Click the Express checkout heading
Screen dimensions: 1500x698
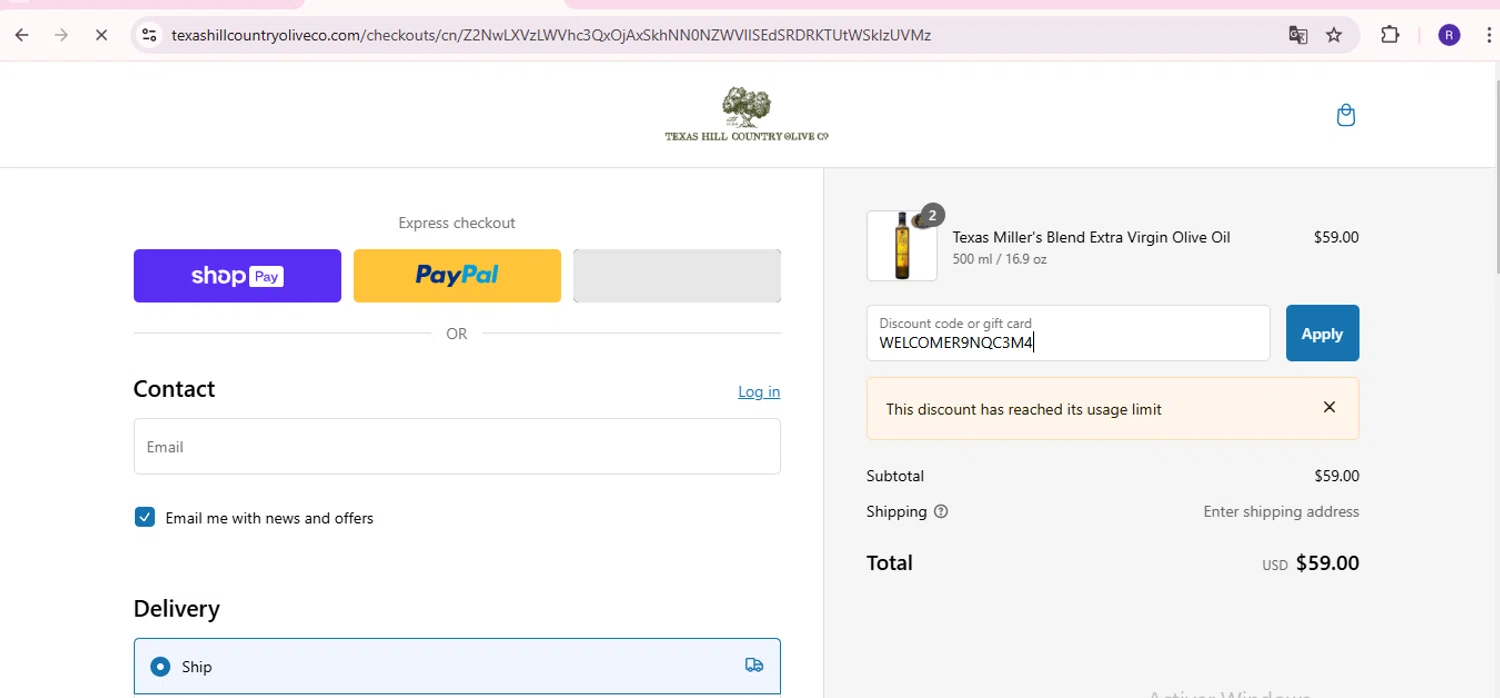pos(457,223)
